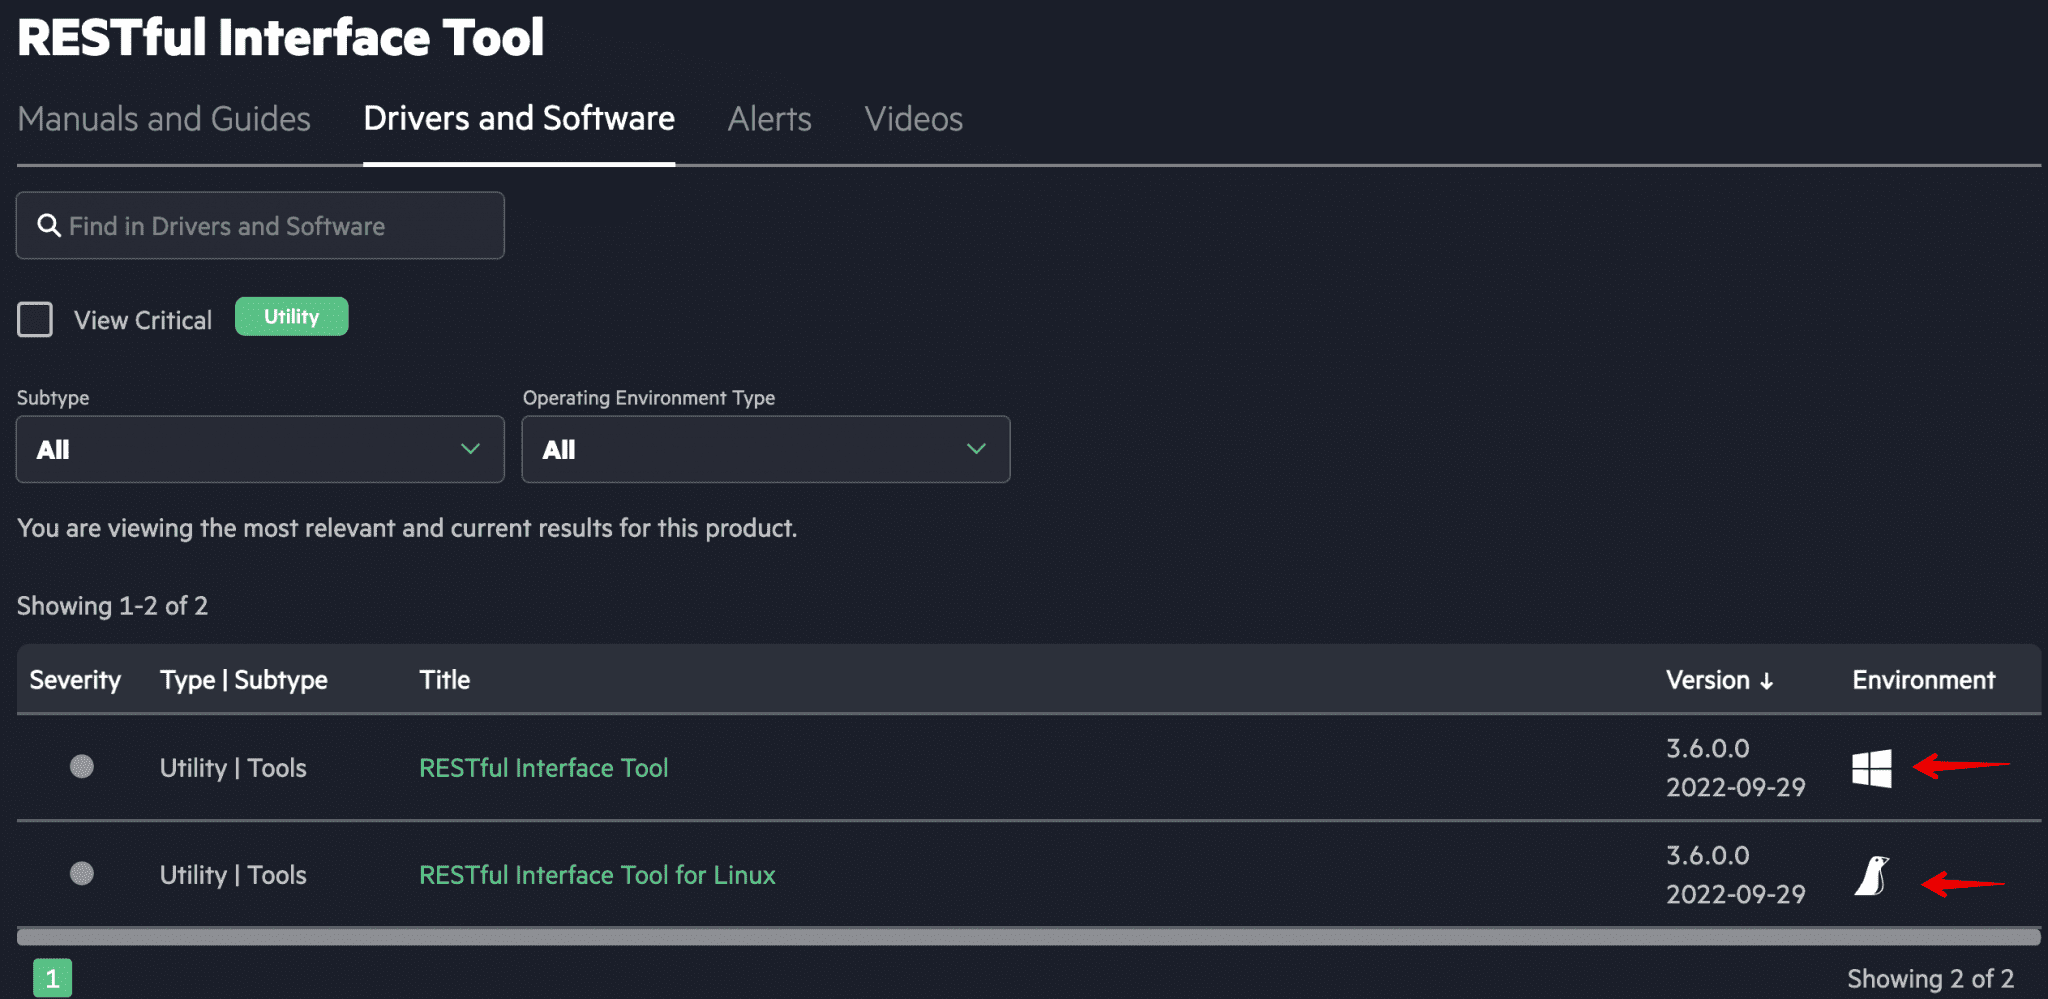Go to the Videos tab
Image resolution: width=2048 pixels, height=999 pixels.
tap(913, 118)
